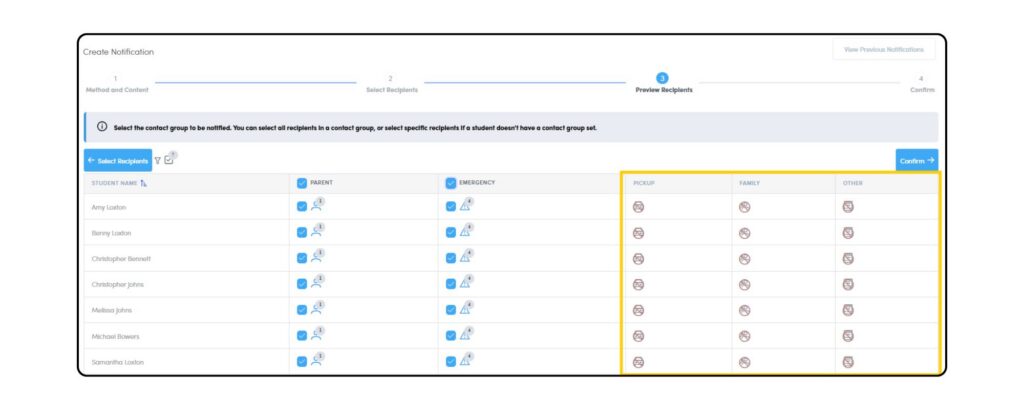Go to step 2 Select Recipients
This screenshot has width=1024, height=415.
(390, 84)
